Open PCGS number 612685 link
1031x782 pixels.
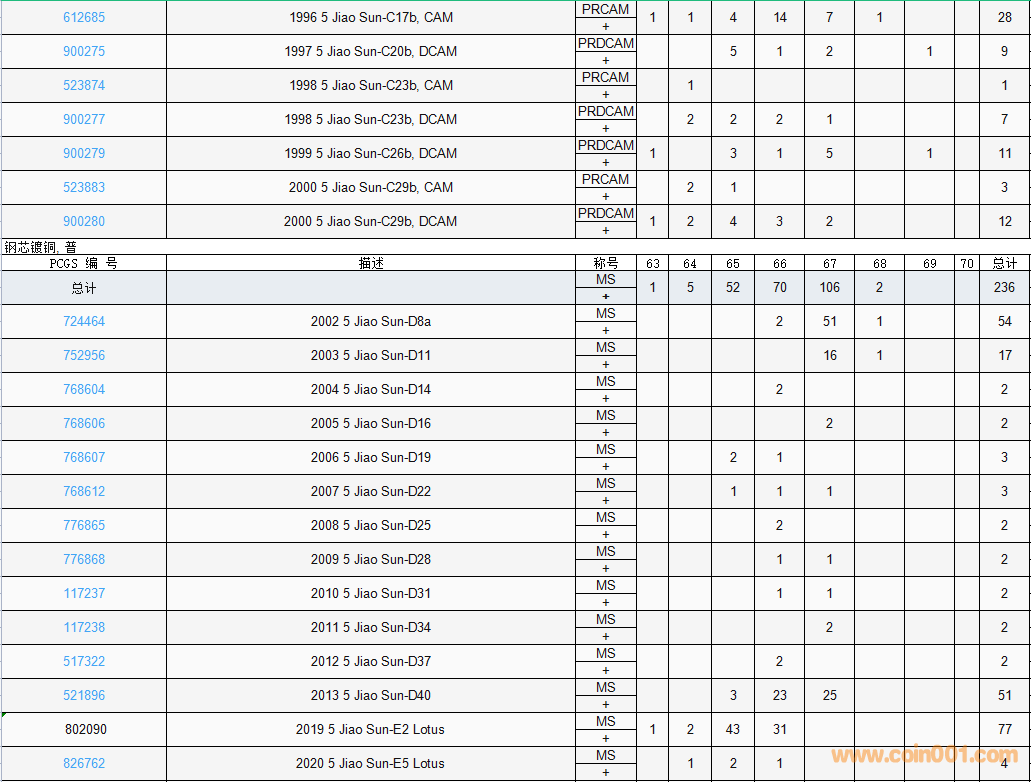[x=84, y=17]
